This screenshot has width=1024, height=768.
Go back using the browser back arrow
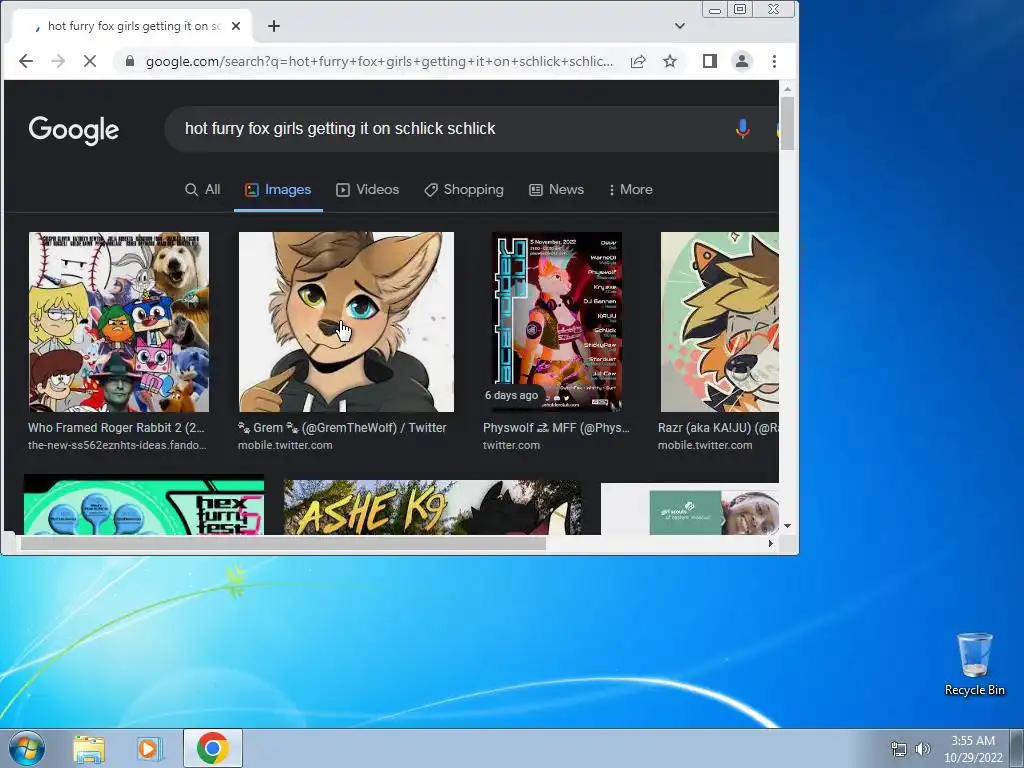26,61
